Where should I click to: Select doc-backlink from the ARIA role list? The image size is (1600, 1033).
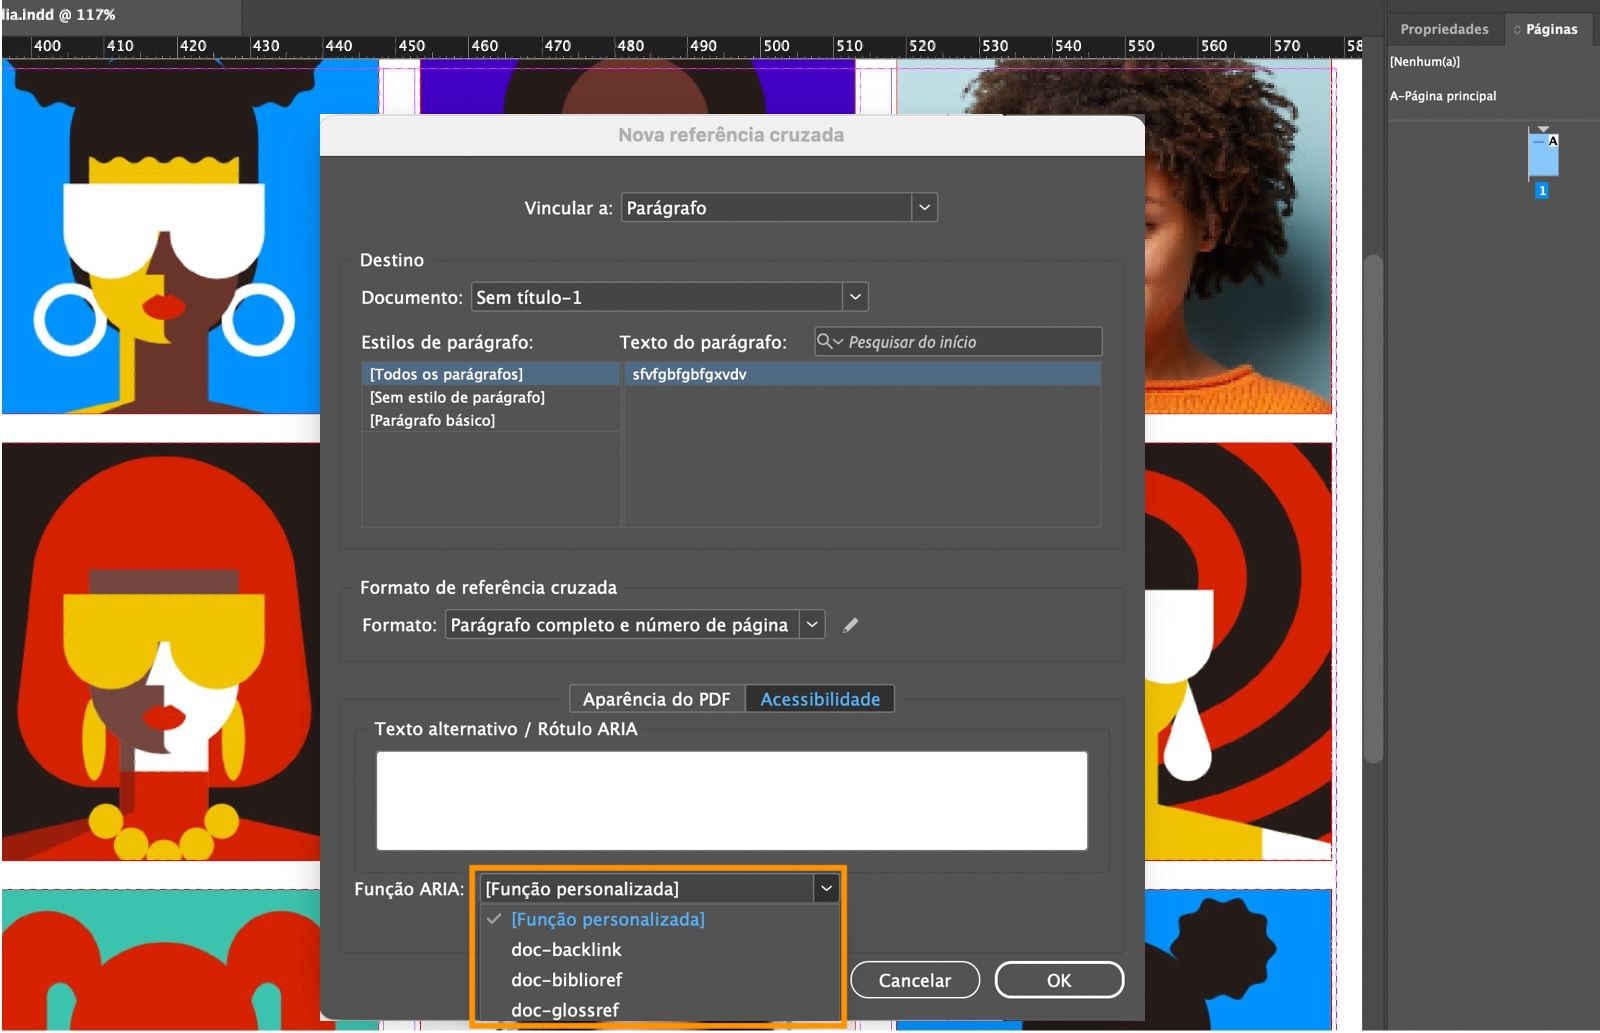click(566, 950)
